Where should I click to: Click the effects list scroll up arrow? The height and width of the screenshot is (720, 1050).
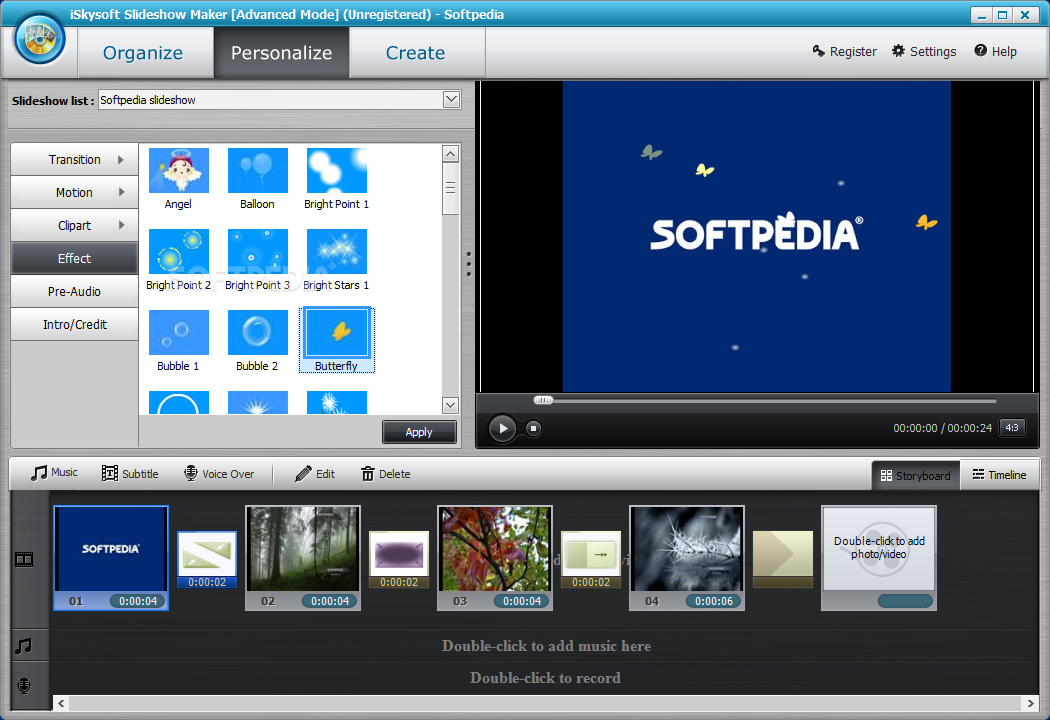451,154
